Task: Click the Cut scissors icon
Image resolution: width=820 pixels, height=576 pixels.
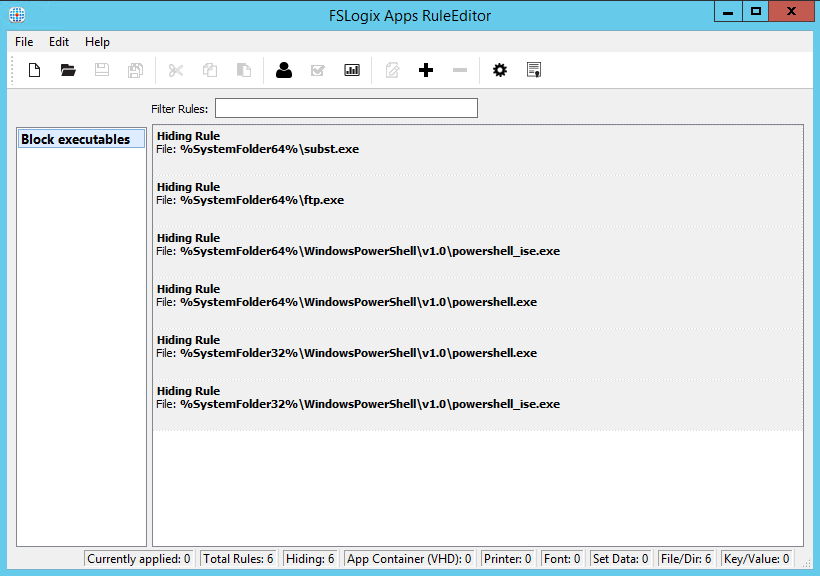Action: click(x=176, y=70)
